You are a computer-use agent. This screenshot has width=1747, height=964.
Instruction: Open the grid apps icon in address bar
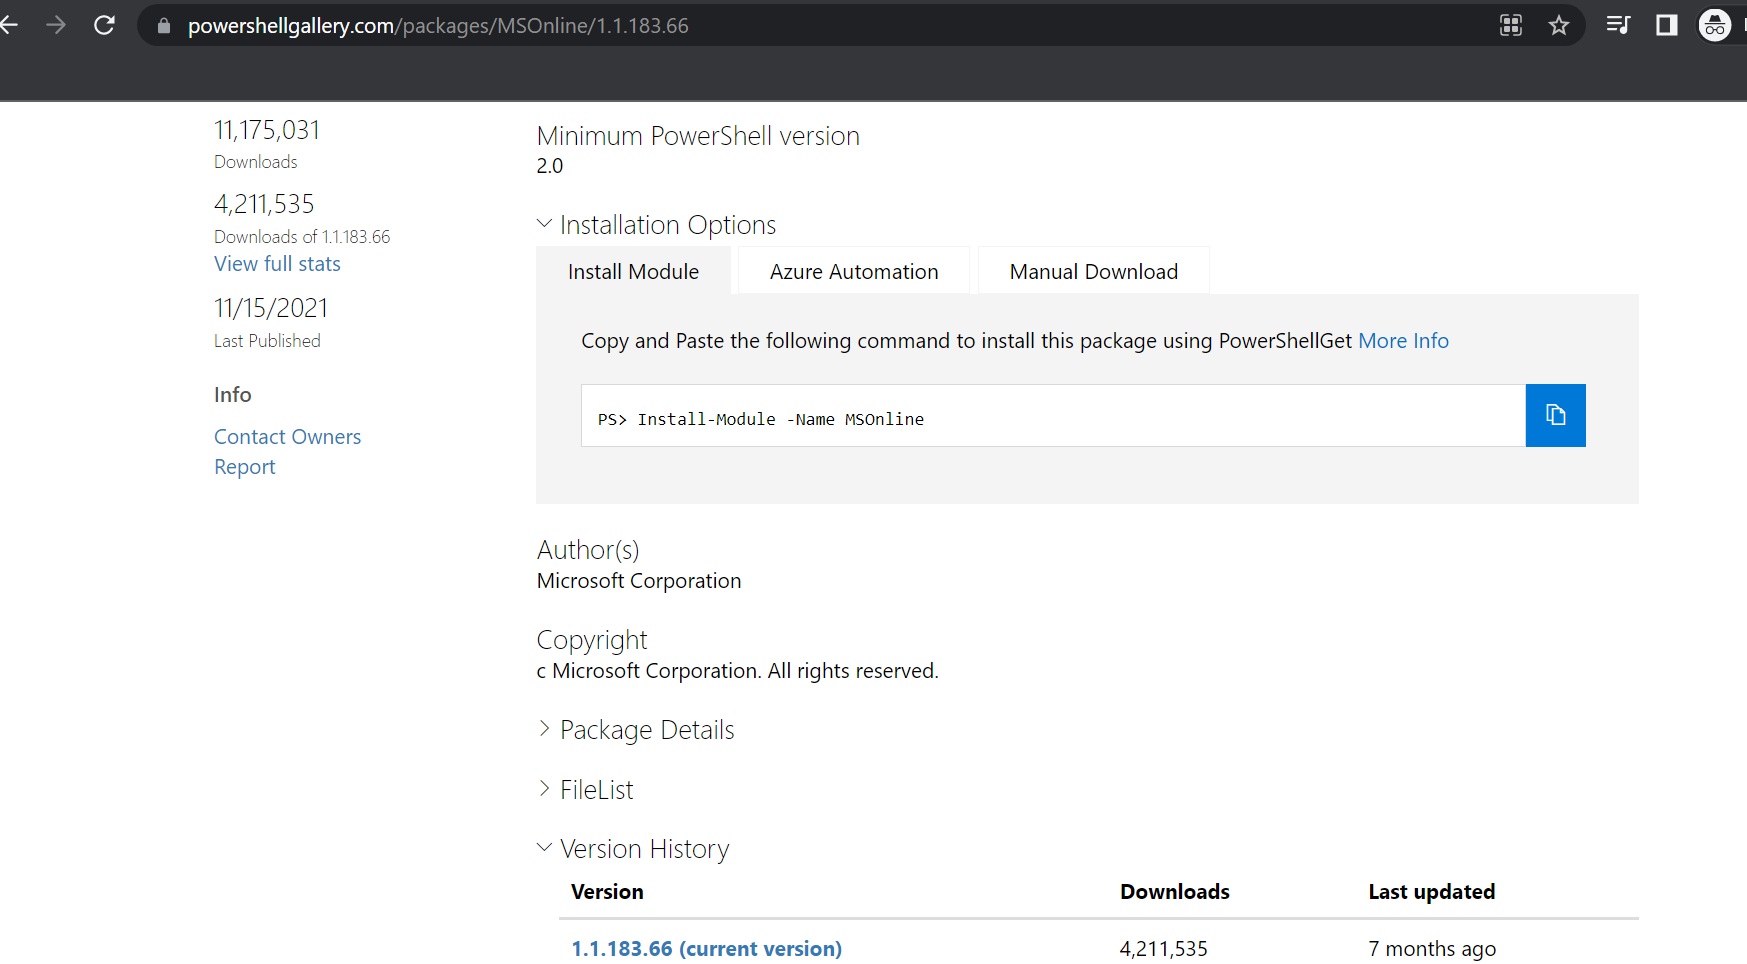tap(1511, 26)
